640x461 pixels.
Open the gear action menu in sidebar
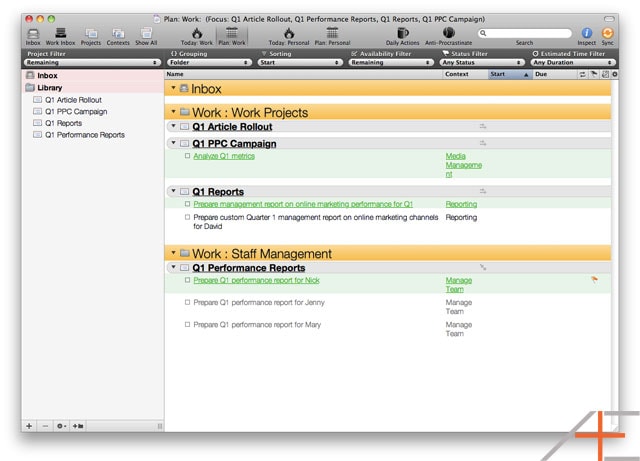[x=61, y=426]
